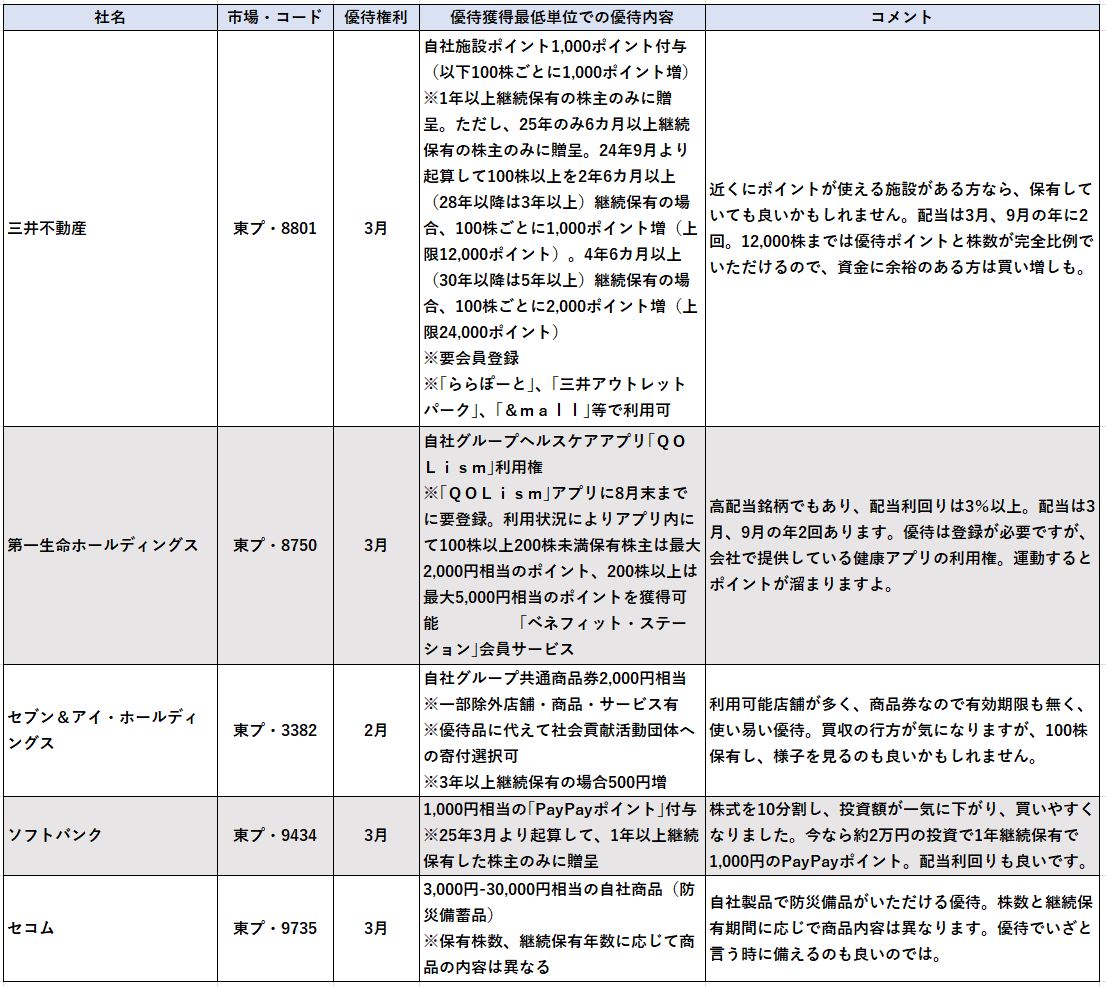Click the 優待権利 column header

[x=376, y=17]
